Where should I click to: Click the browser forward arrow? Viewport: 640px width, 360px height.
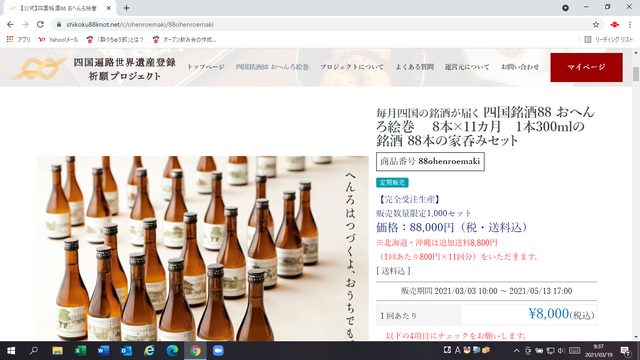click(x=25, y=24)
